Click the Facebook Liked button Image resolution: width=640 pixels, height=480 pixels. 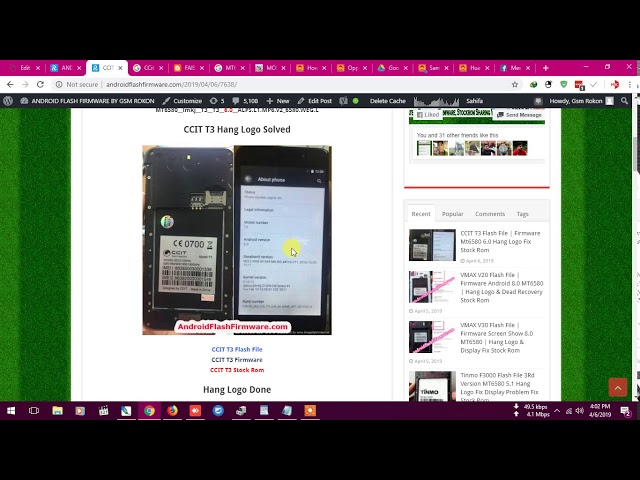tap(428, 115)
